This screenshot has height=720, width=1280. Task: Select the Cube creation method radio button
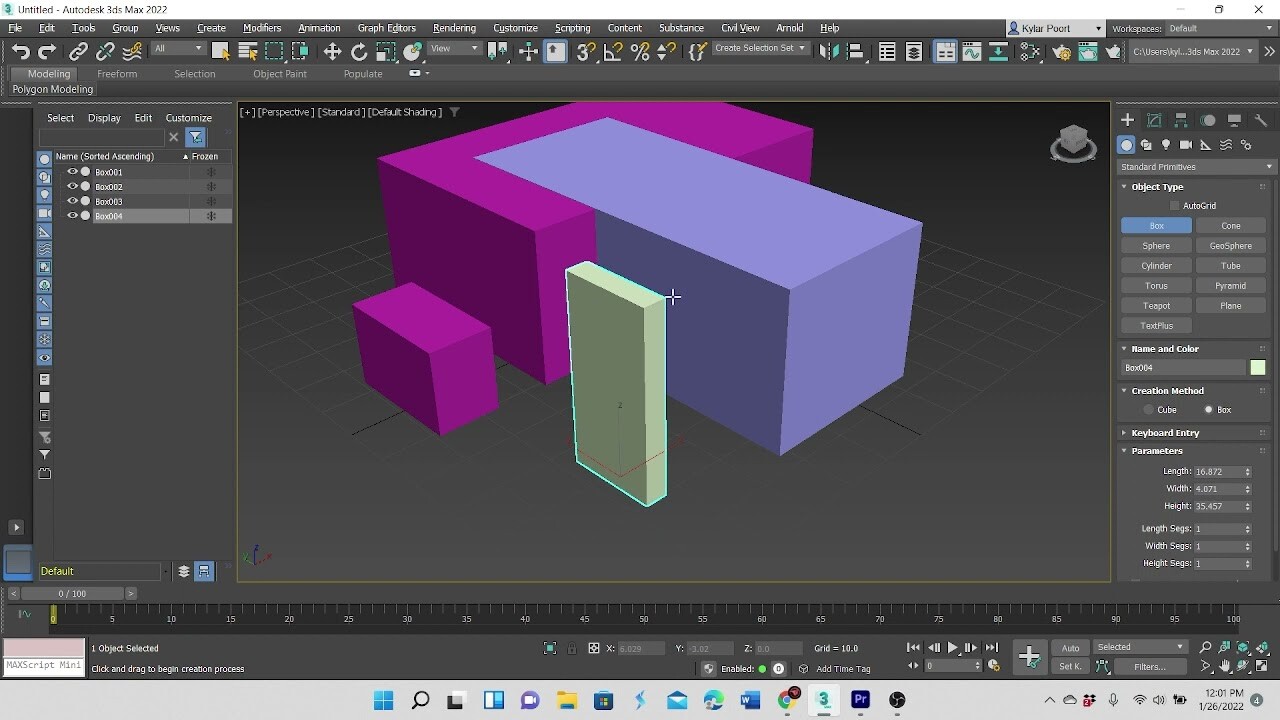1149,410
